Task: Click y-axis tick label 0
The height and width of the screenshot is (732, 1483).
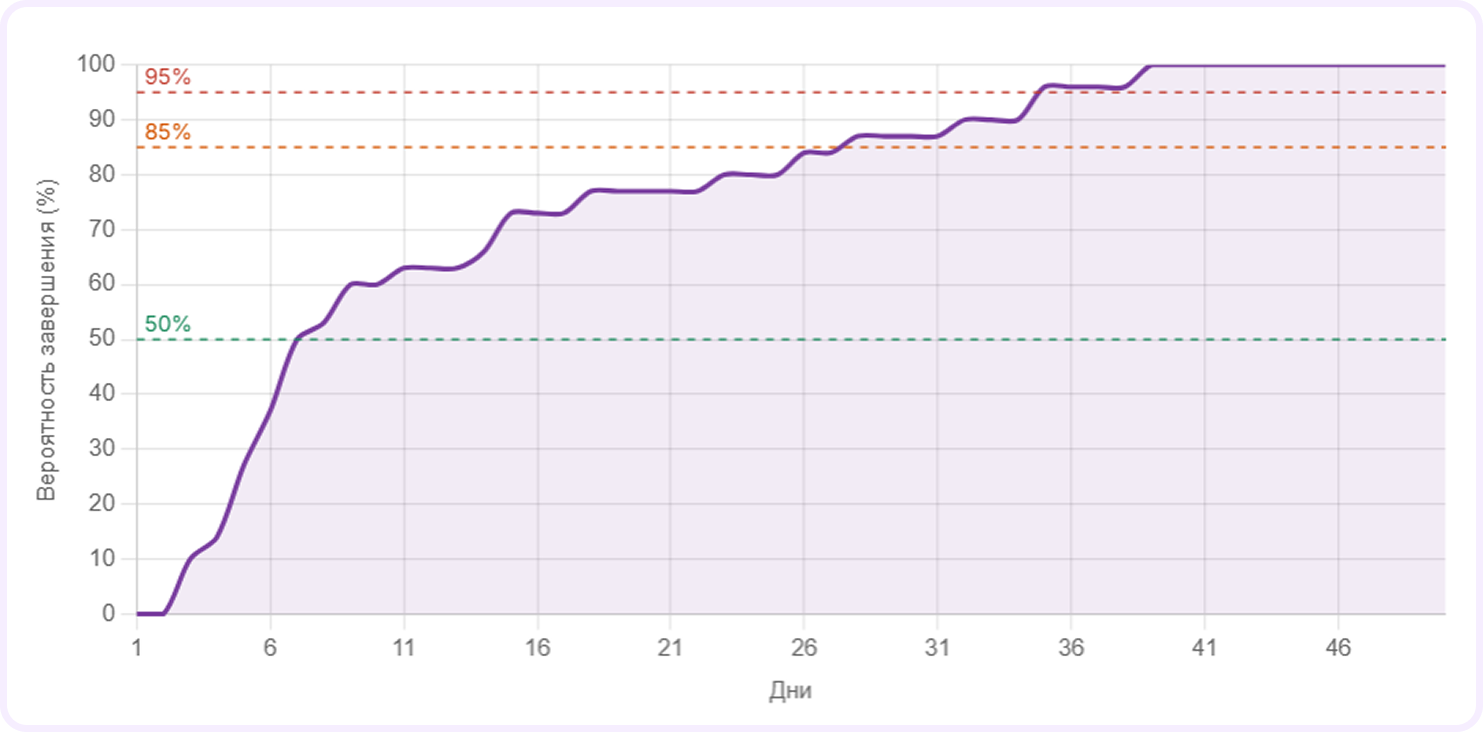Action: (x=109, y=614)
